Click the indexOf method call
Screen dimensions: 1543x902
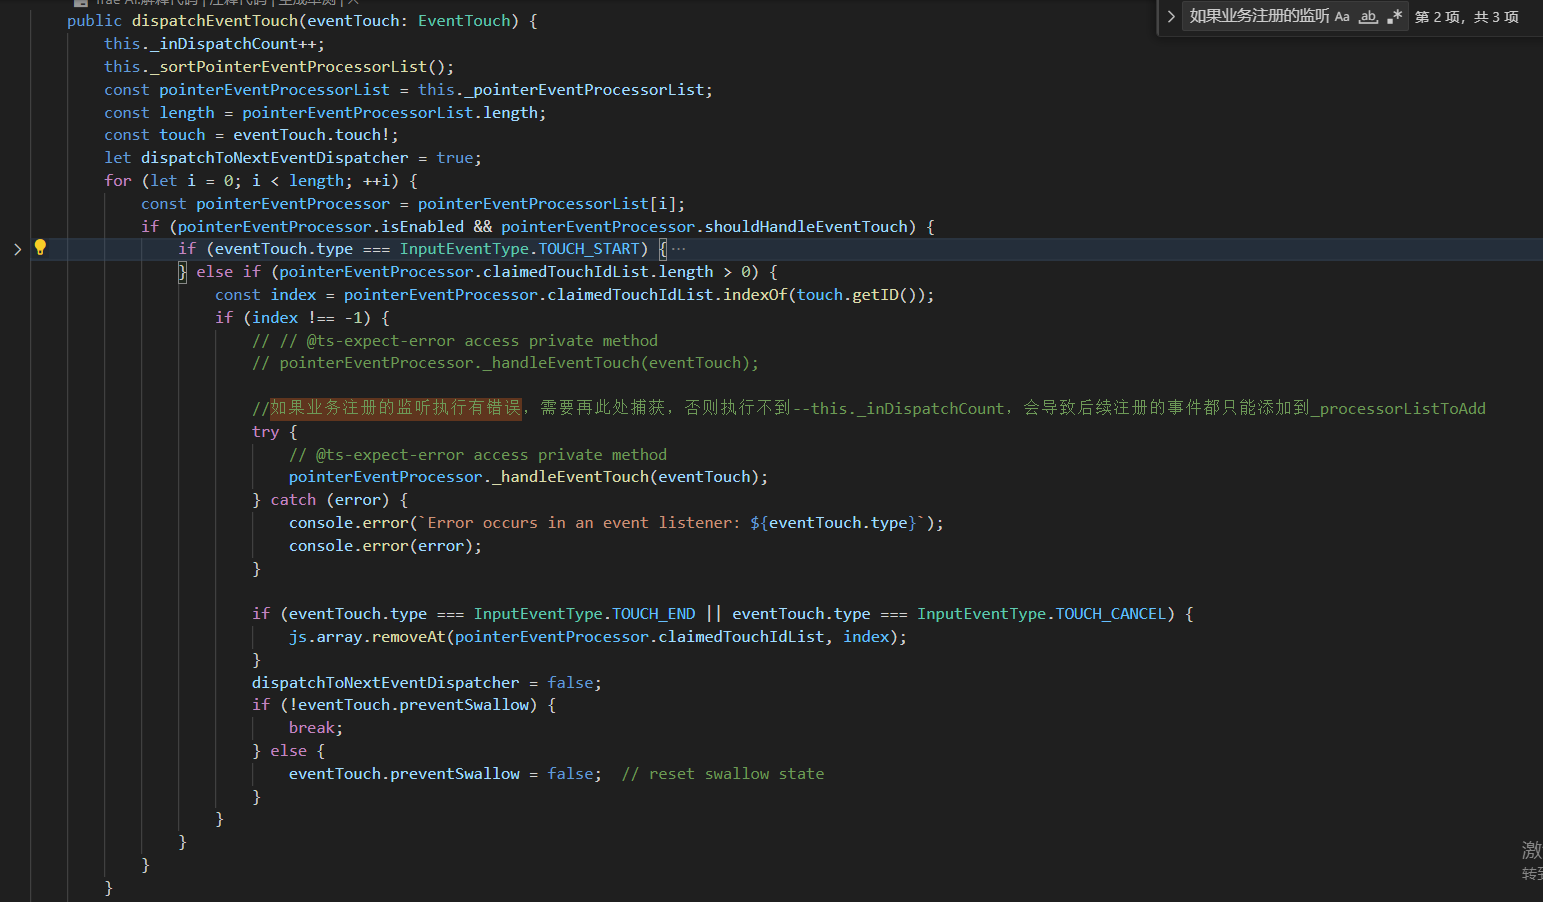pyautogui.click(x=755, y=295)
